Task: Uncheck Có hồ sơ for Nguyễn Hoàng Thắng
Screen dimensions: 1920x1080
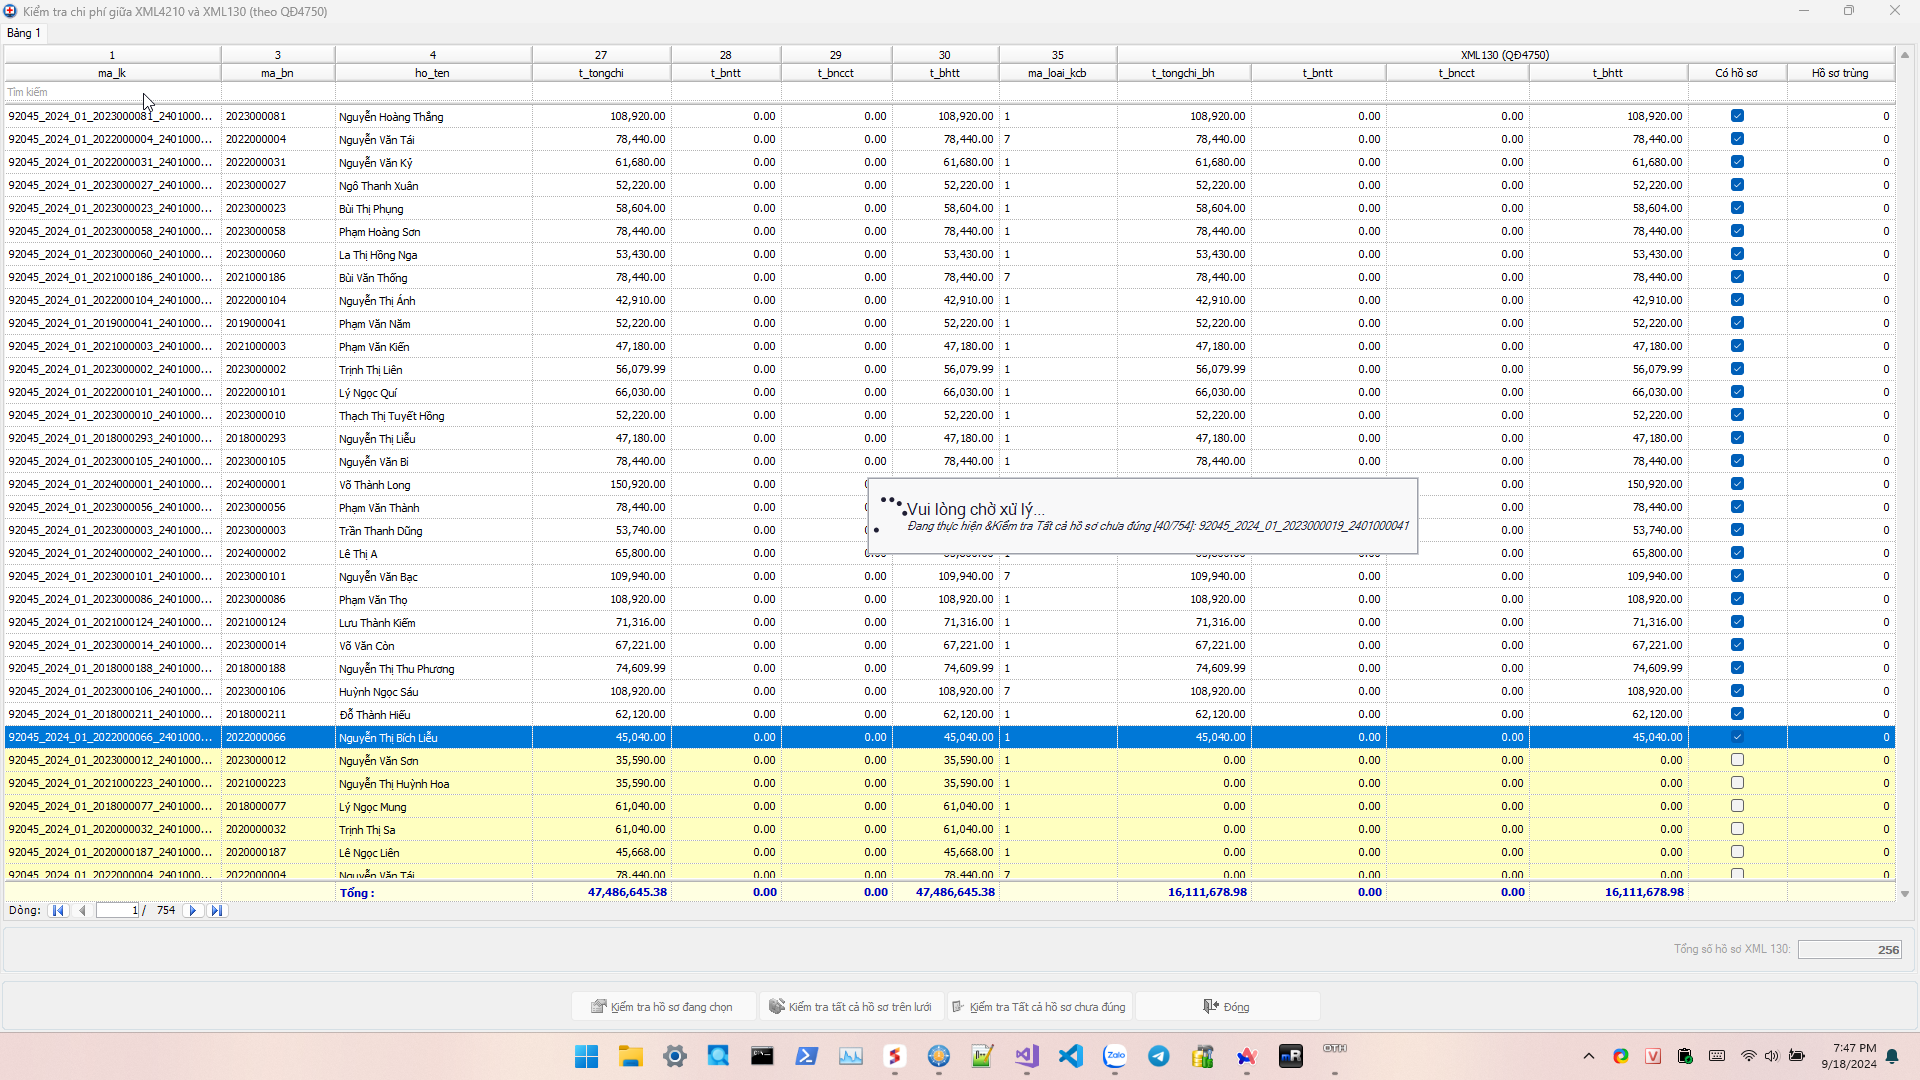Action: pyautogui.click(x=1737, y=116)
